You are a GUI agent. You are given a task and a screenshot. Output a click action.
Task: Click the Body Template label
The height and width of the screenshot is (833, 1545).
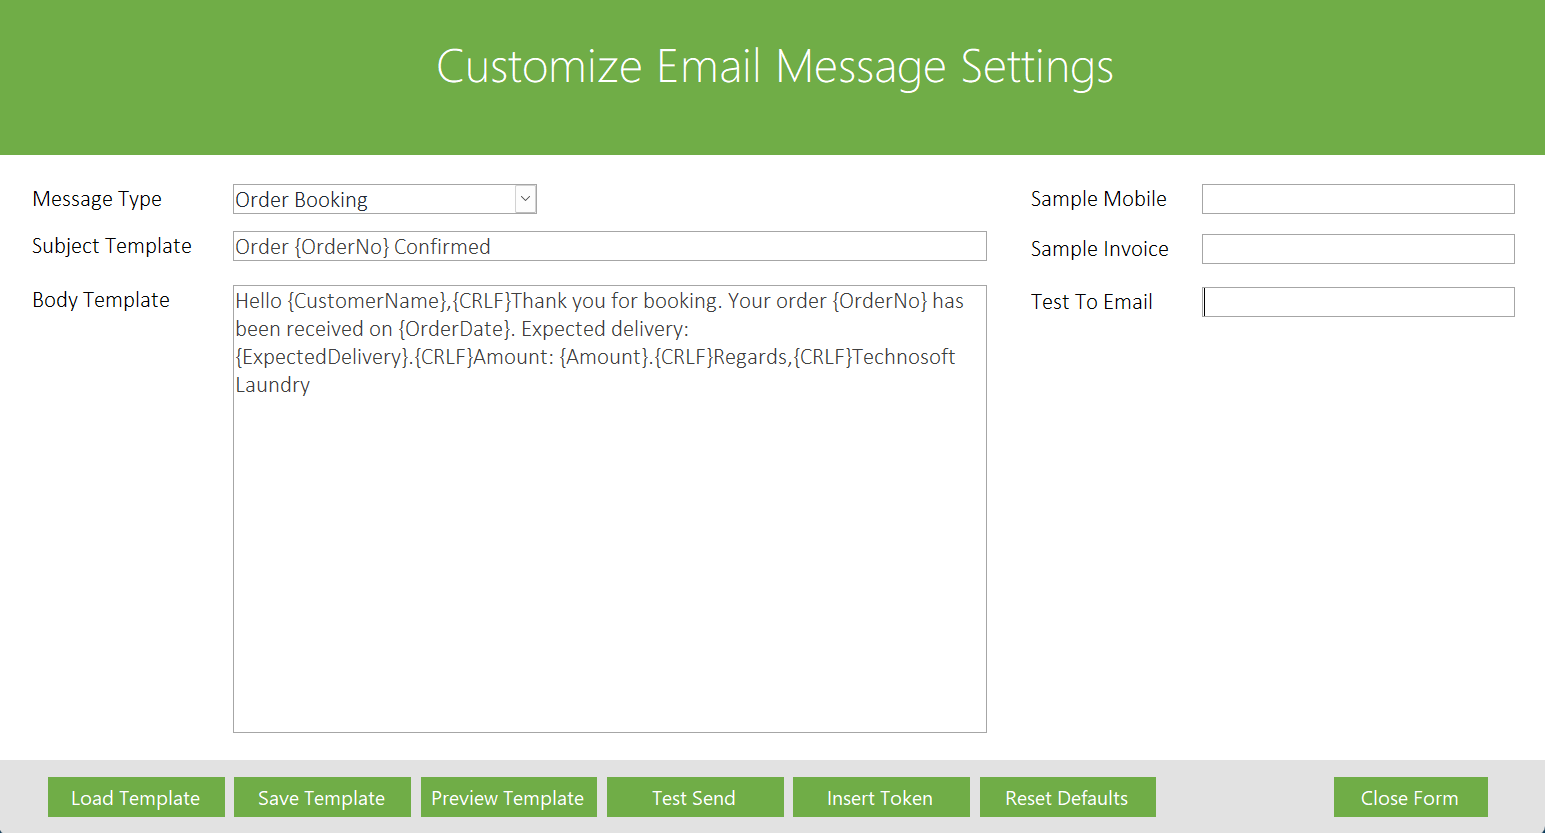pyautogui.click(x=101, y=299)
